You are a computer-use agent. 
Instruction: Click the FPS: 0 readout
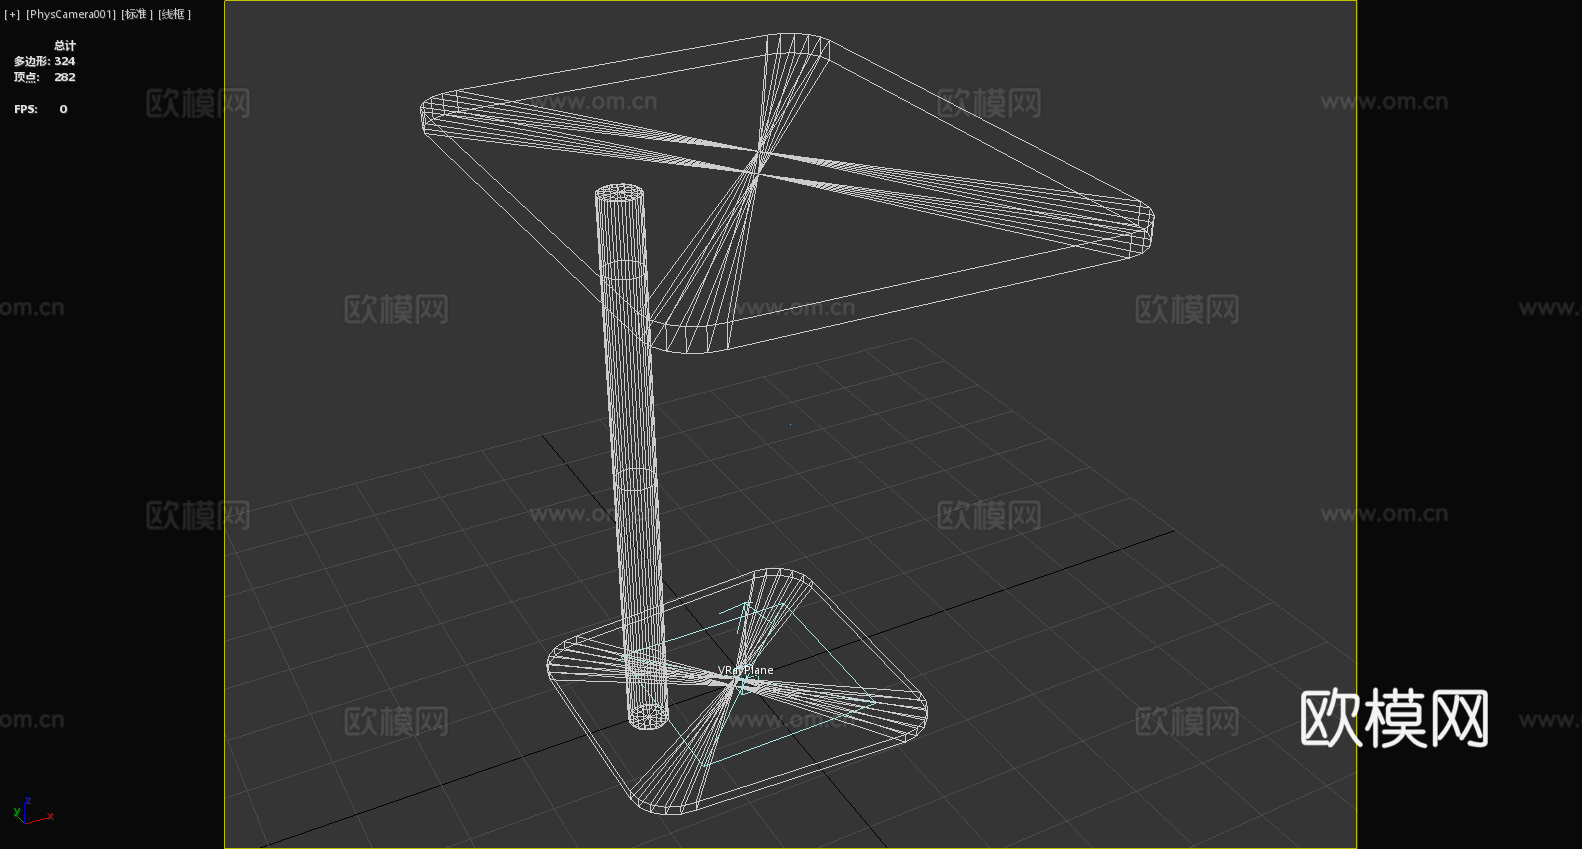coord(41,109)
